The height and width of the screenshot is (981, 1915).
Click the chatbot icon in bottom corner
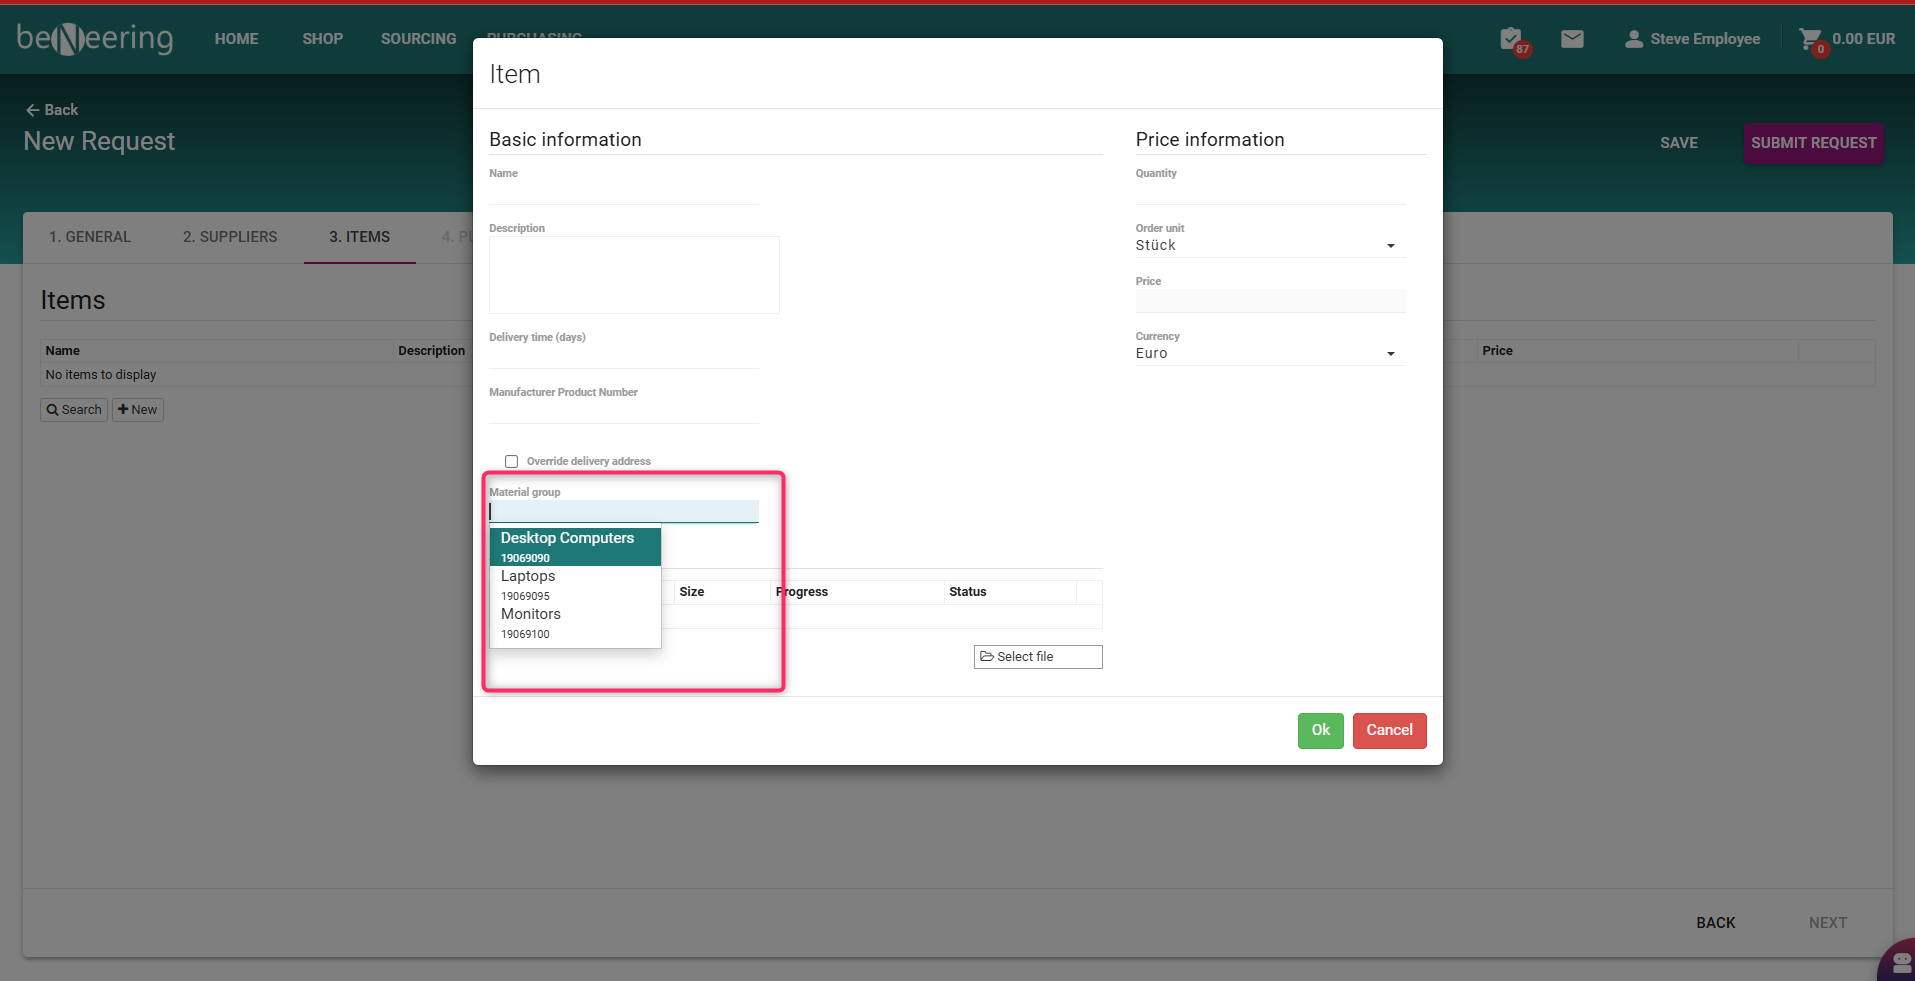1900,962
